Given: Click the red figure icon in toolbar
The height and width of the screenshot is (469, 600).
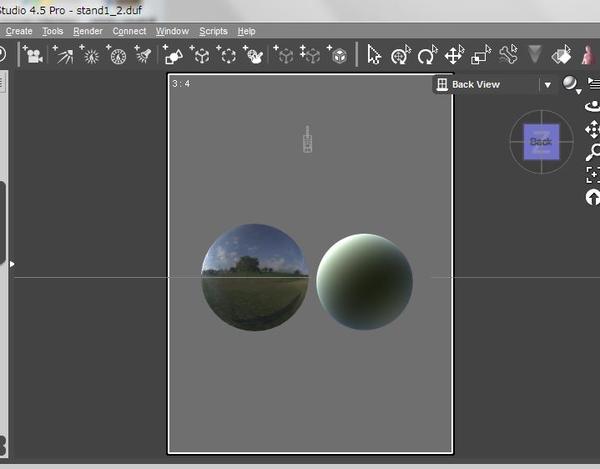Looking at the screenshot, I should [x=589, y=55].
